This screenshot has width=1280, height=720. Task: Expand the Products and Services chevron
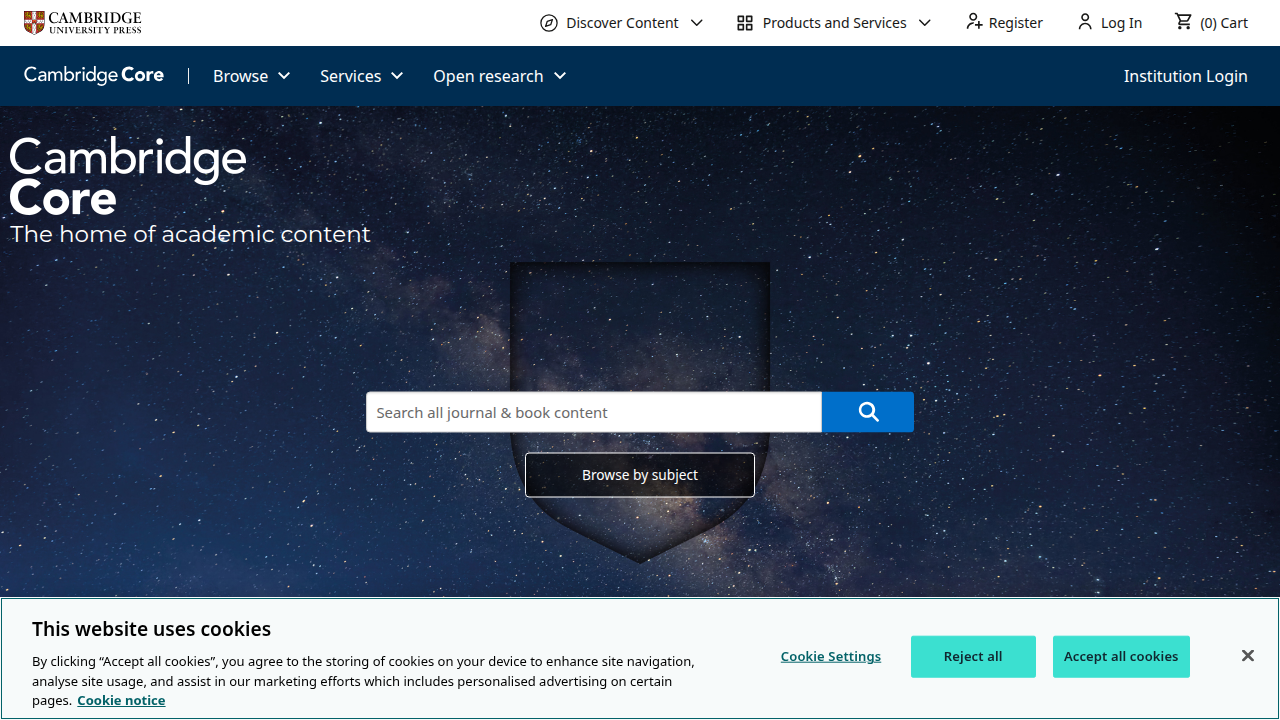(x=925, y=23)
